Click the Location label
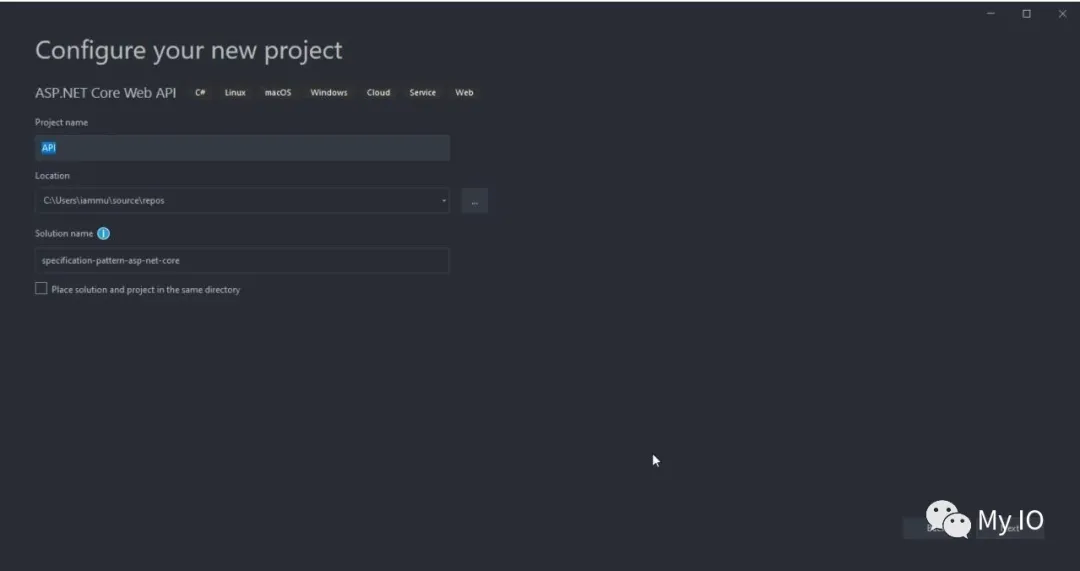 coord(52,176)
